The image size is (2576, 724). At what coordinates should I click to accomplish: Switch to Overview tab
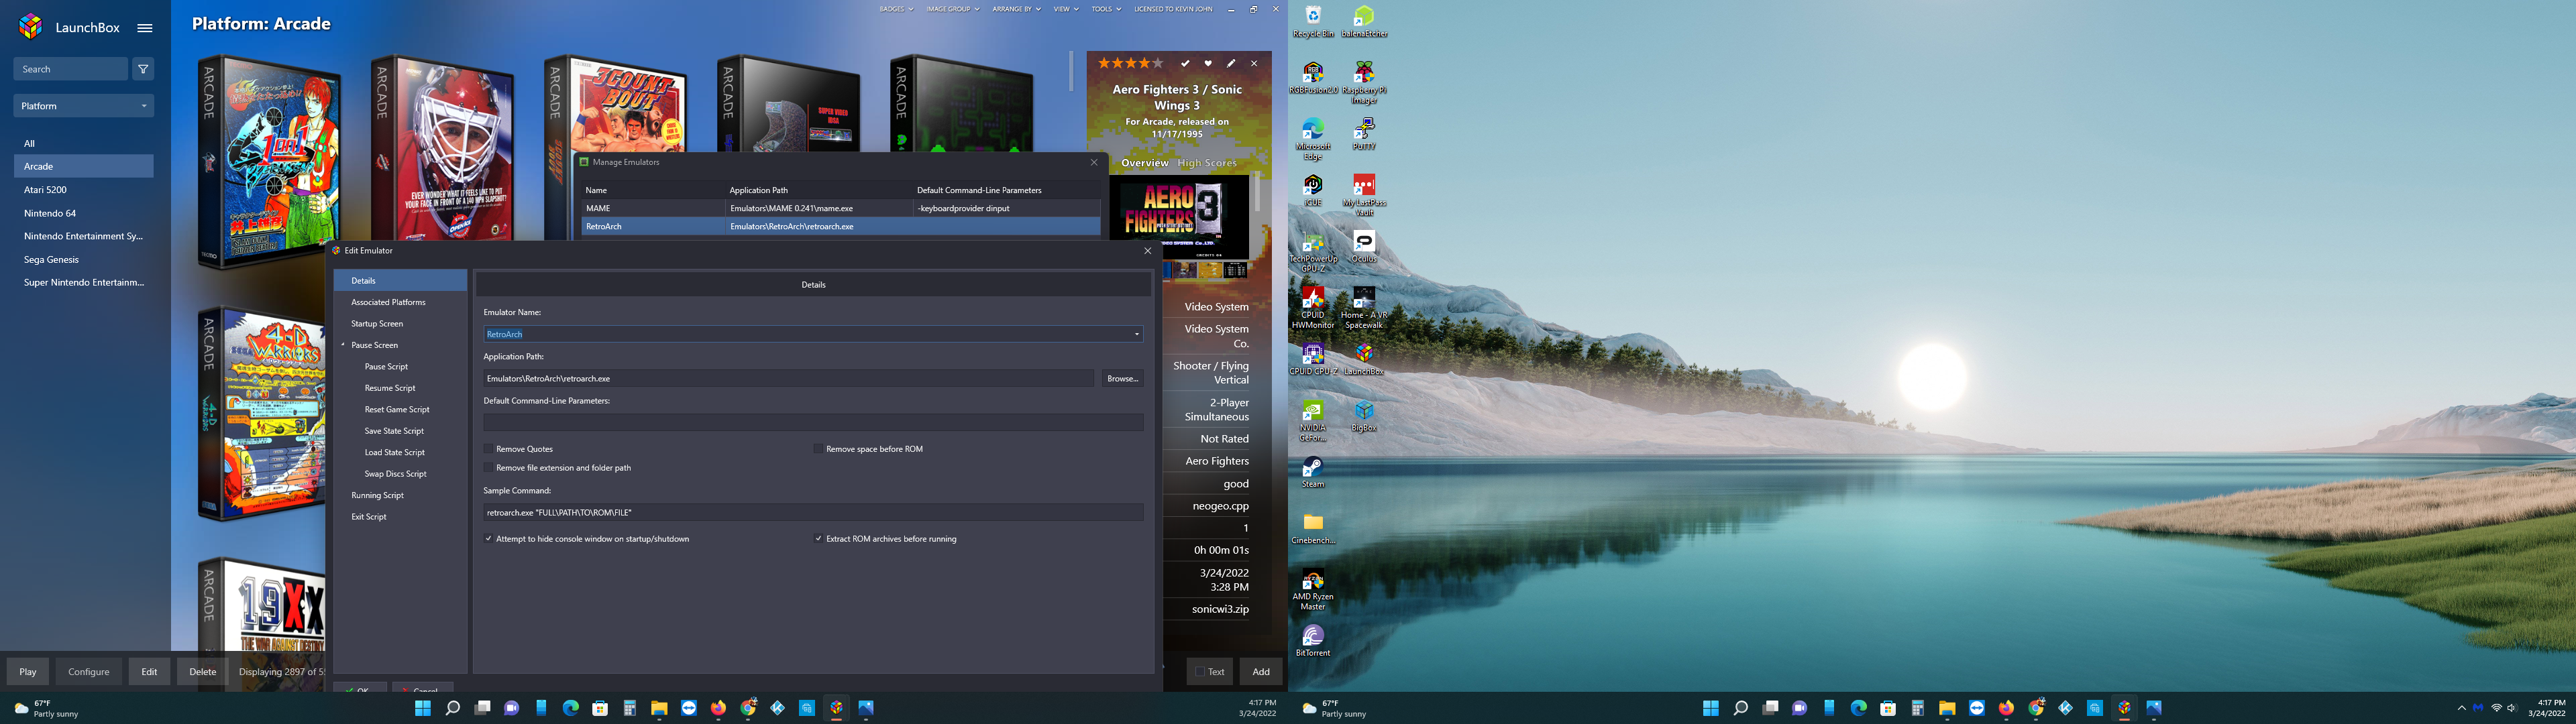coord(1144,163)
